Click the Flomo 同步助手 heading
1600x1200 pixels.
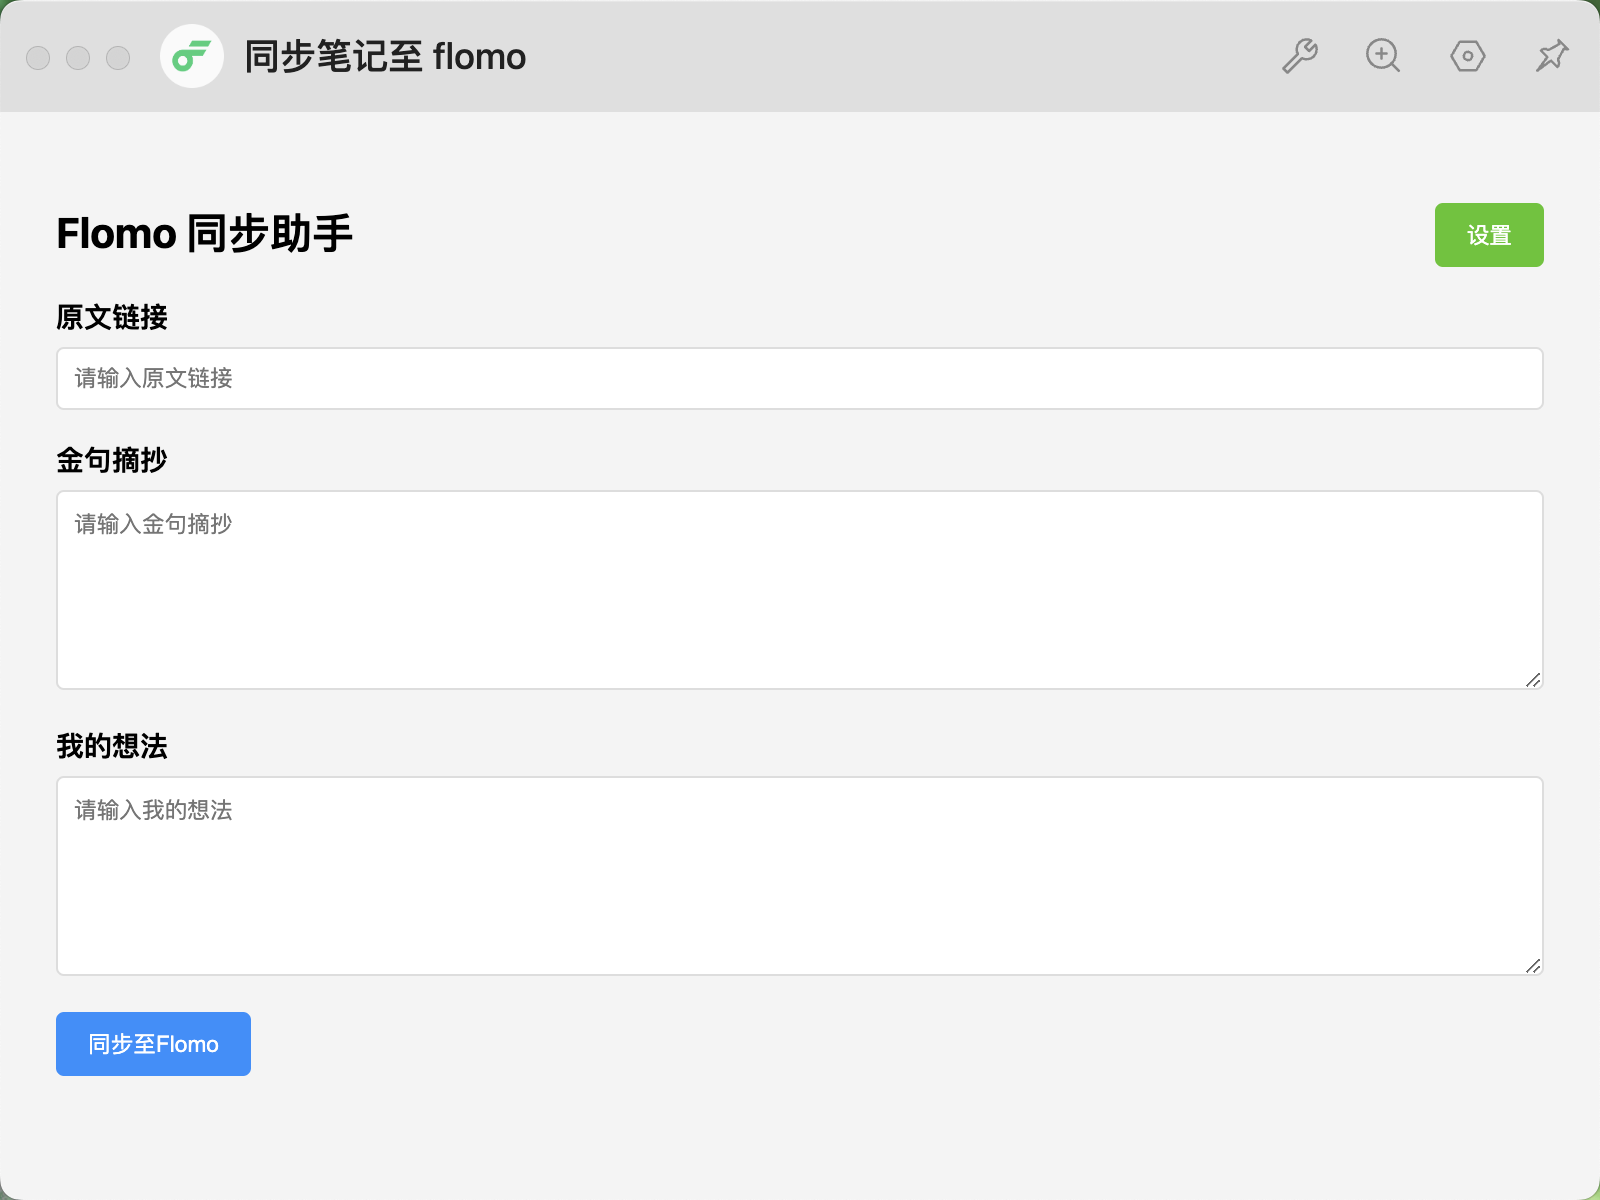tap(204, 234)
